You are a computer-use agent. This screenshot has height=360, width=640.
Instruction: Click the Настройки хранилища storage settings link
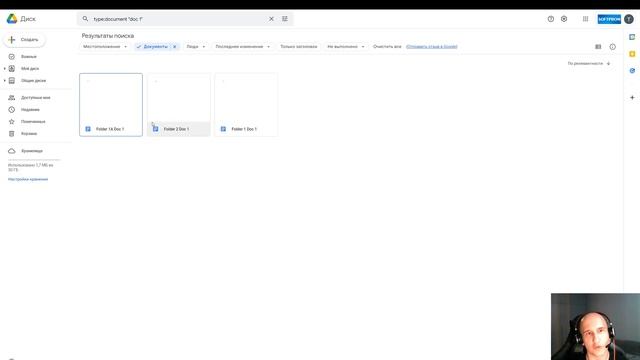click(x=28, y=179)
